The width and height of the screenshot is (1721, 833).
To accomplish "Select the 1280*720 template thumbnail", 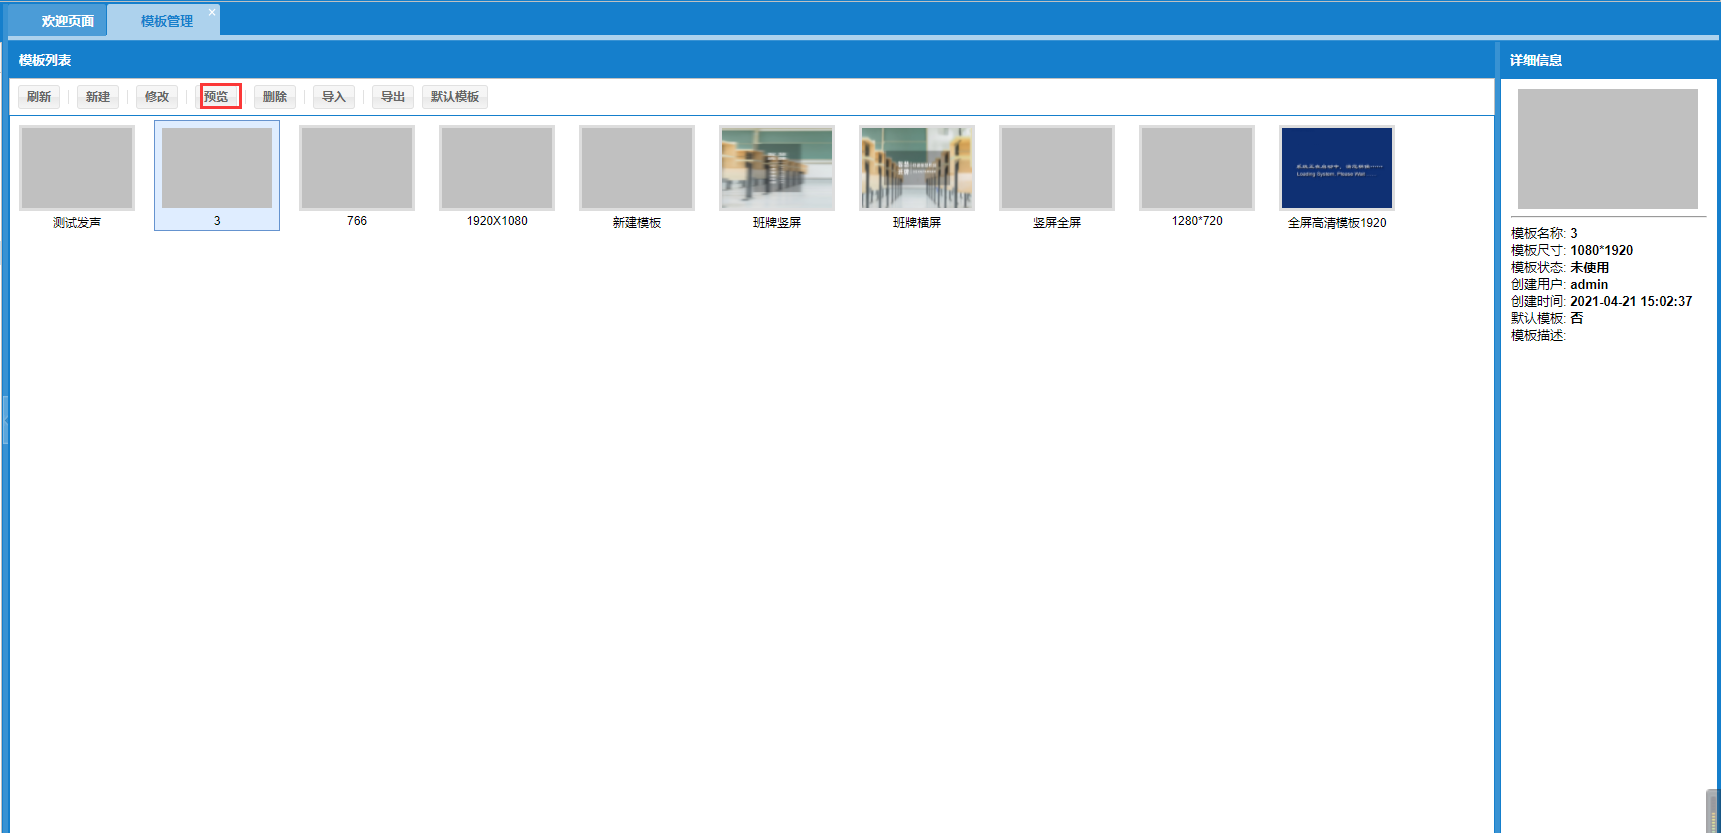I will pos(1197,168).
